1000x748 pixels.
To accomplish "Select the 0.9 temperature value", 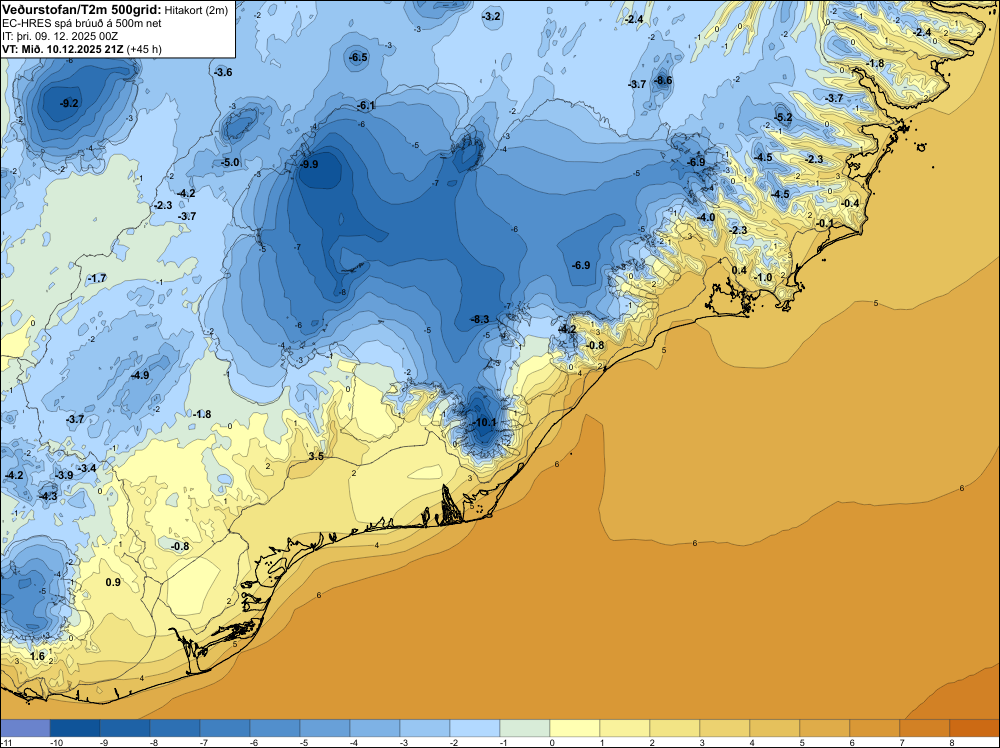I will tap(112, 582).
